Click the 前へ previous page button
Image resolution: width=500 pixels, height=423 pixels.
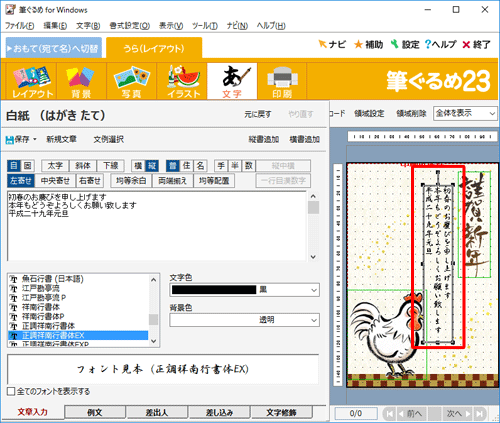click(x=411, y=414)
